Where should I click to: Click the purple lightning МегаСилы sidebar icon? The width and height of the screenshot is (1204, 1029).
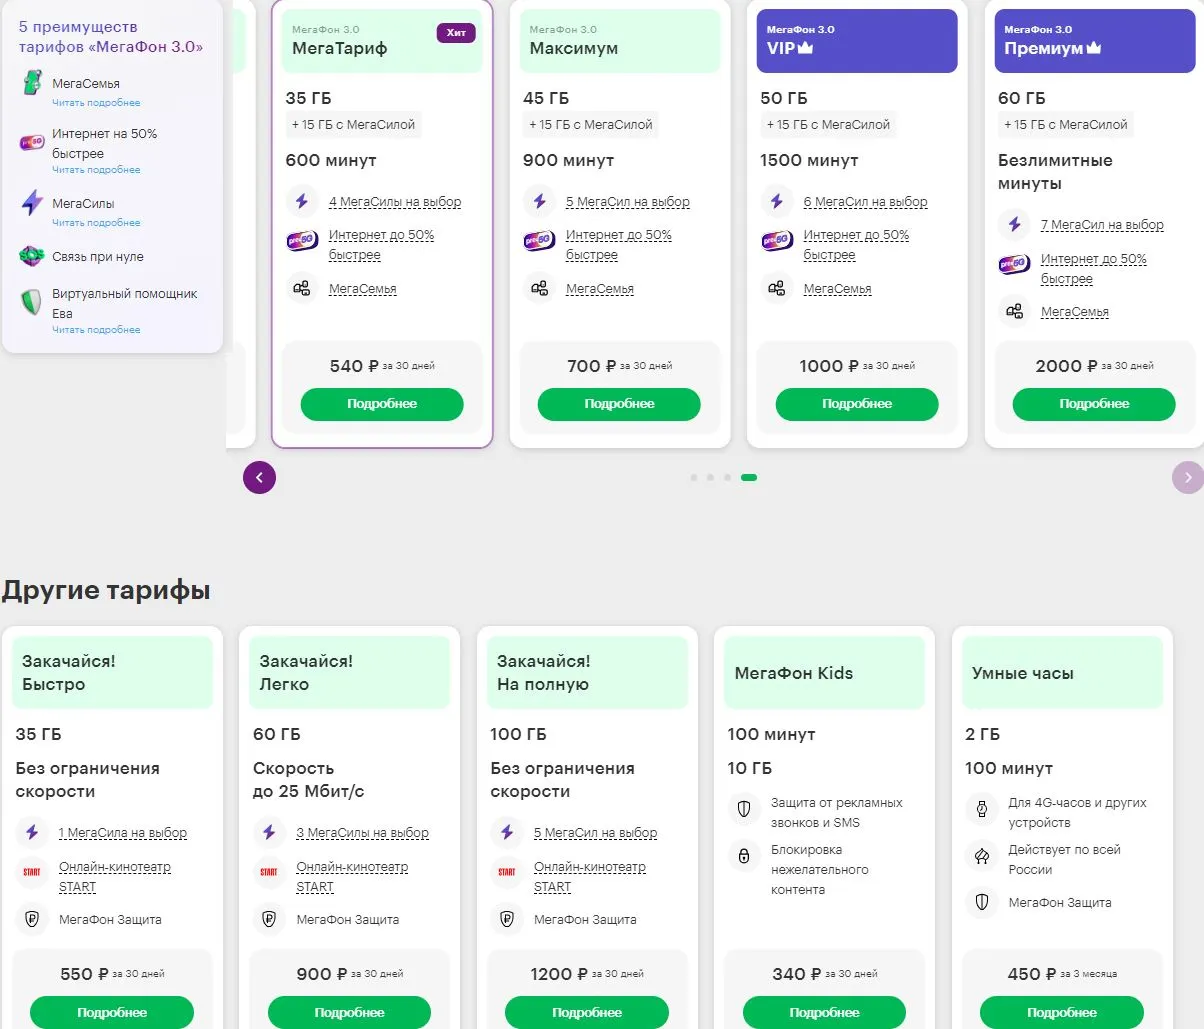[32, 203]
